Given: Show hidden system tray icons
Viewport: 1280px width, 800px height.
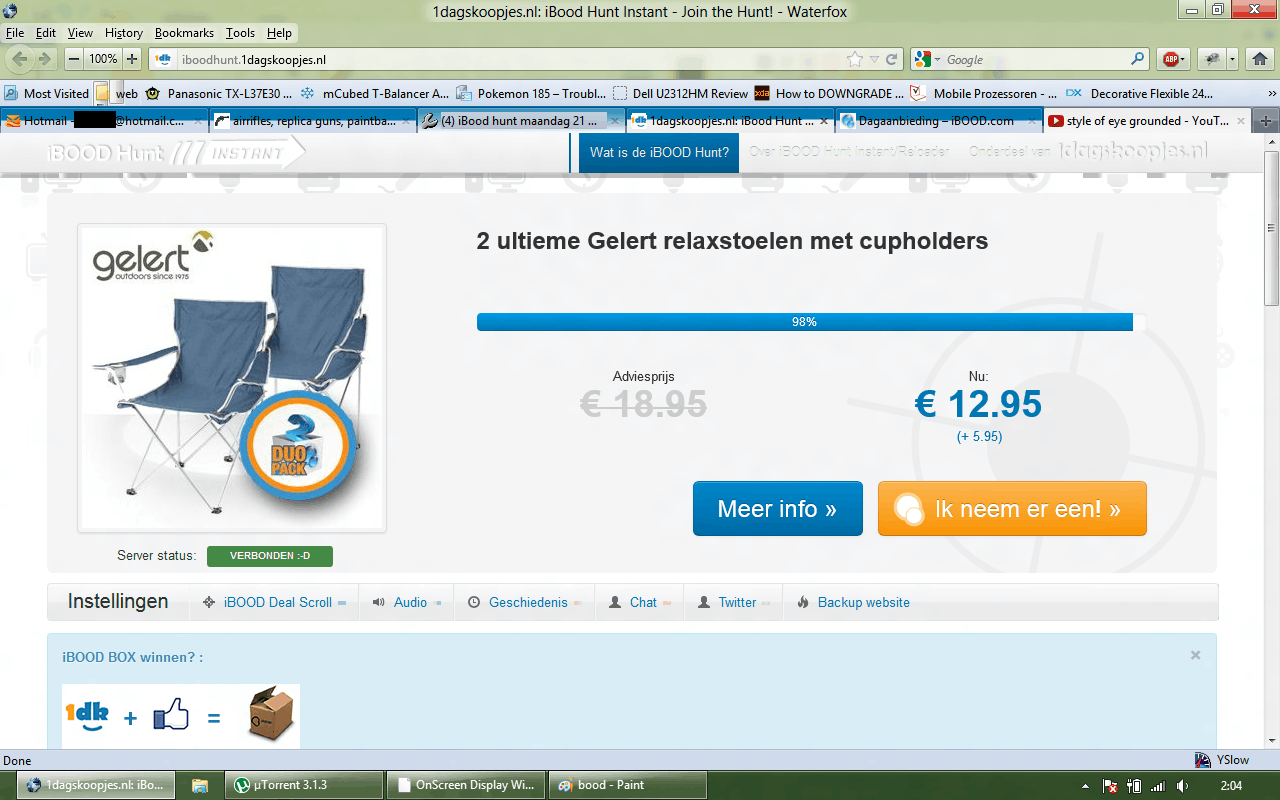Looking at the screenshot, I should point(1086,785).
